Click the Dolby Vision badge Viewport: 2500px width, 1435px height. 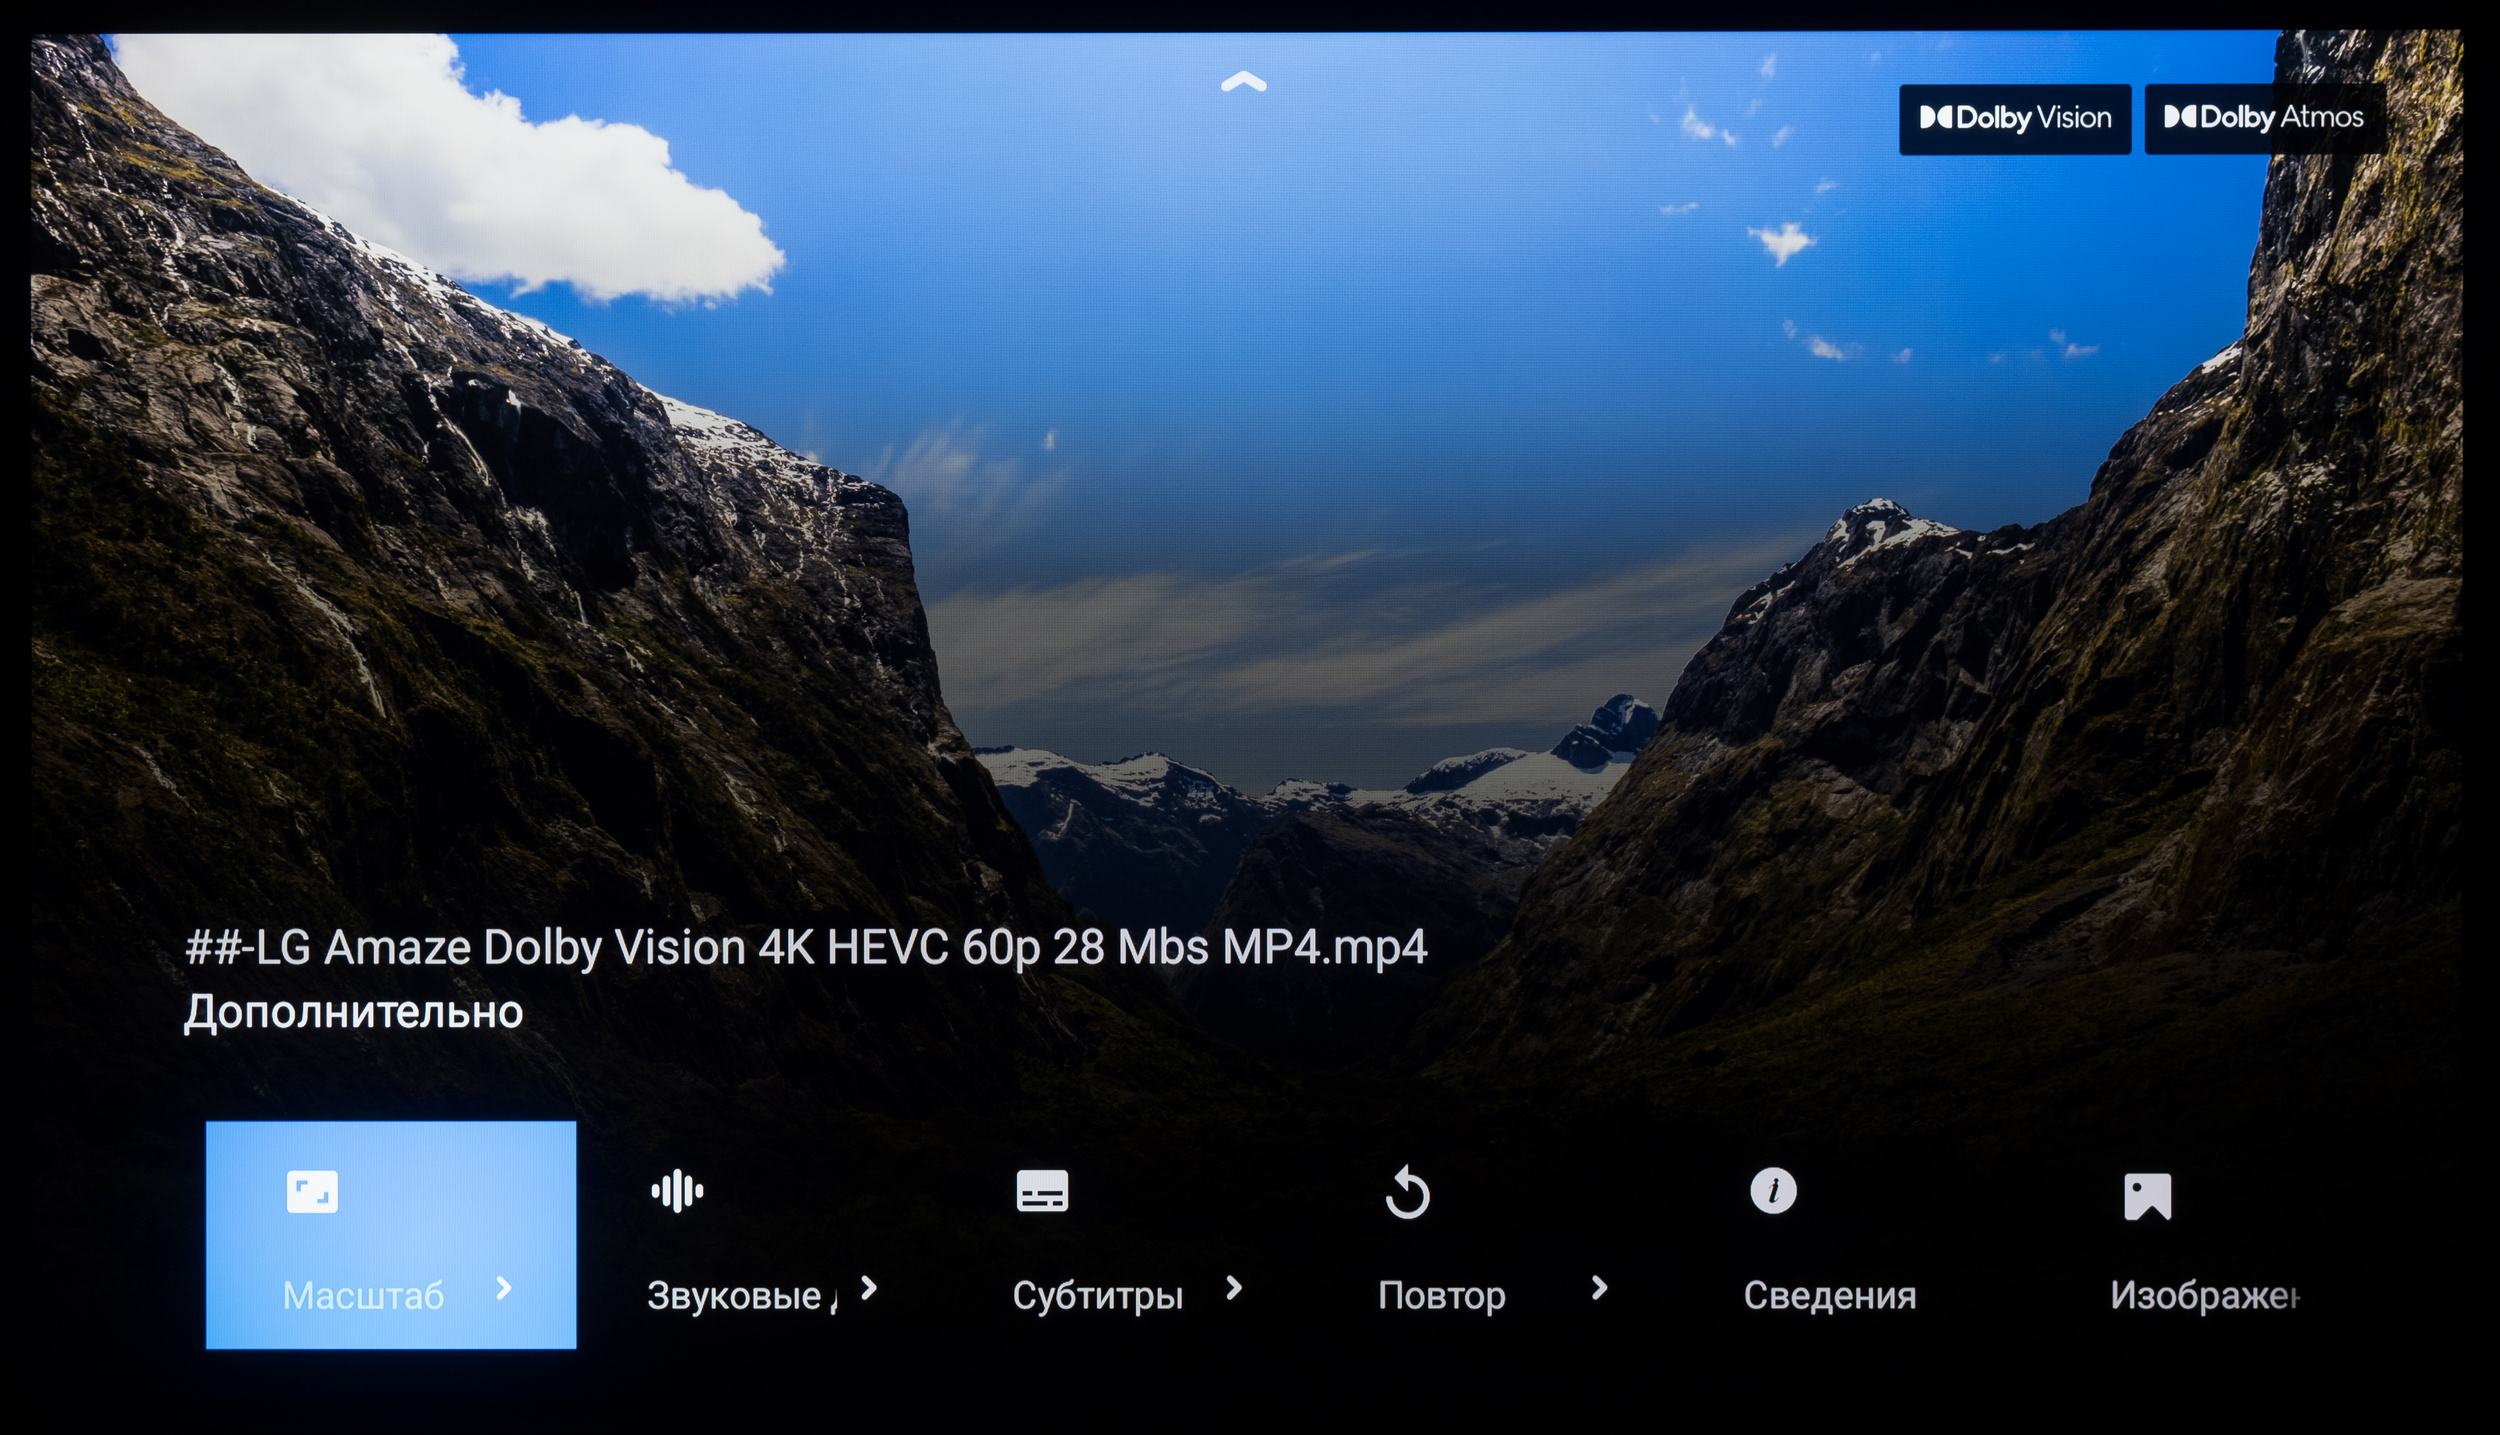[2014, 118]
